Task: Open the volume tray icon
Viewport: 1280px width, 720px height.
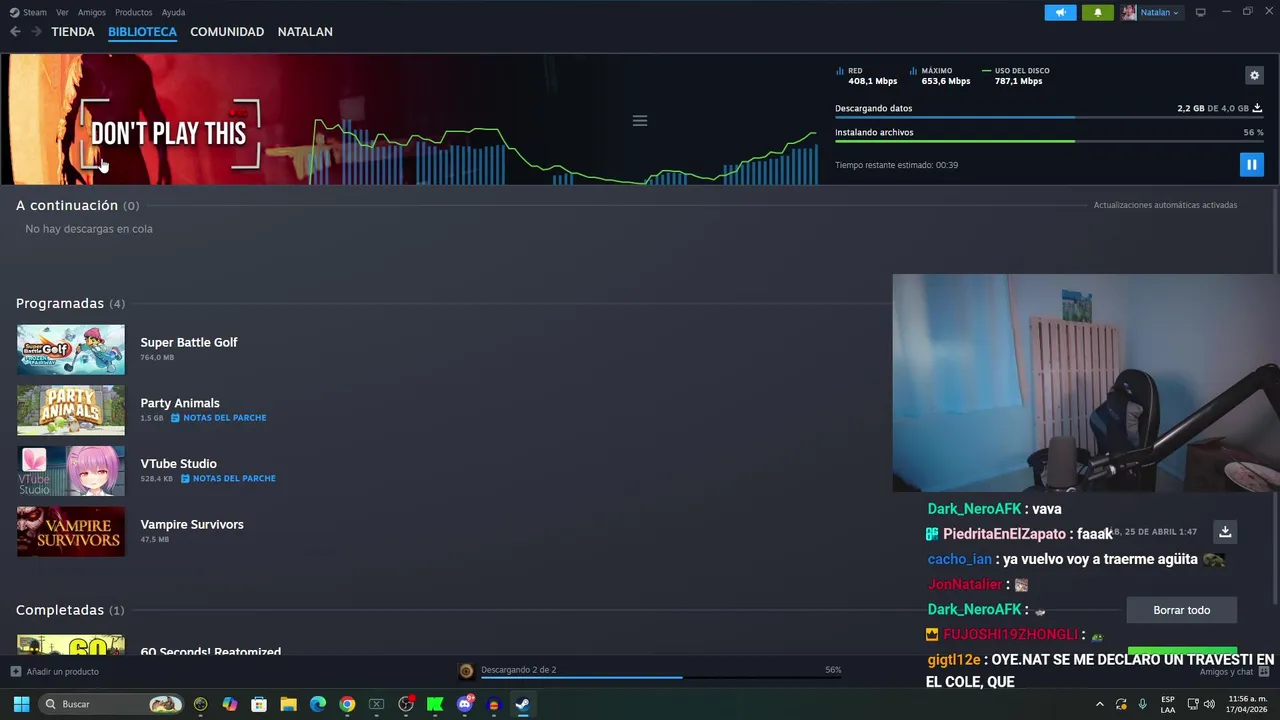Action: pos(1209,704)
